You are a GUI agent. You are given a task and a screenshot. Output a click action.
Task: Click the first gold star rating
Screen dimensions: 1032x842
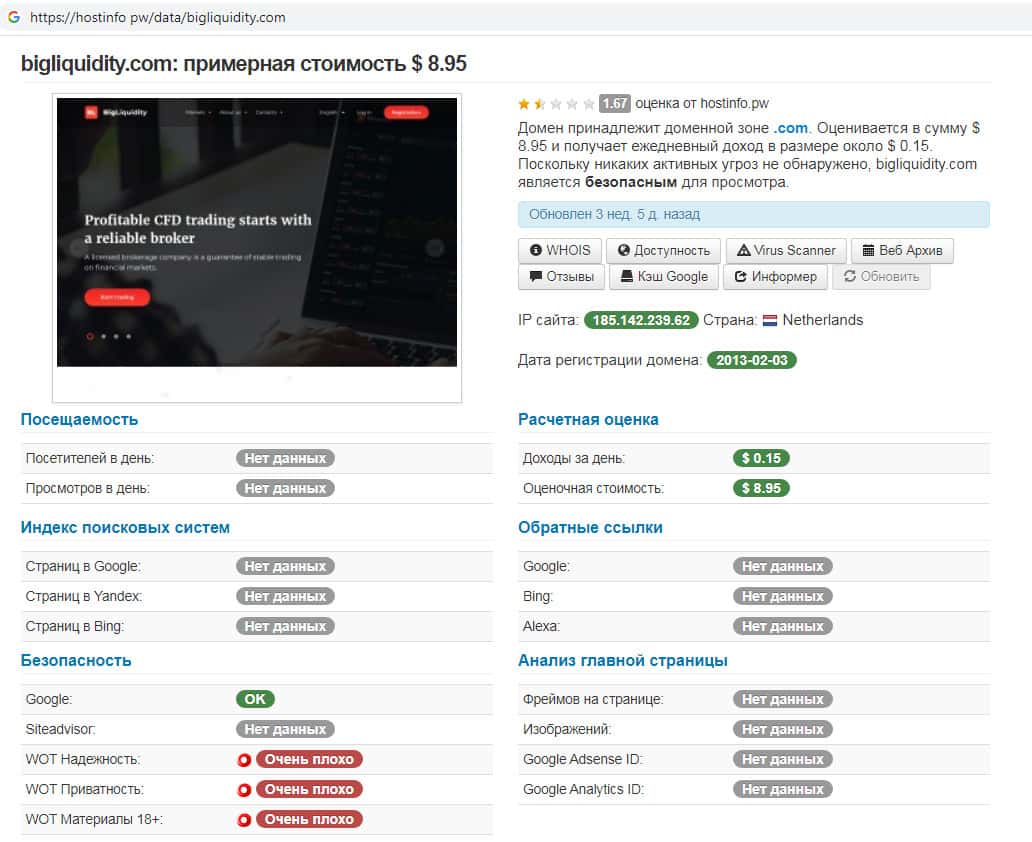tap(524, 104)
